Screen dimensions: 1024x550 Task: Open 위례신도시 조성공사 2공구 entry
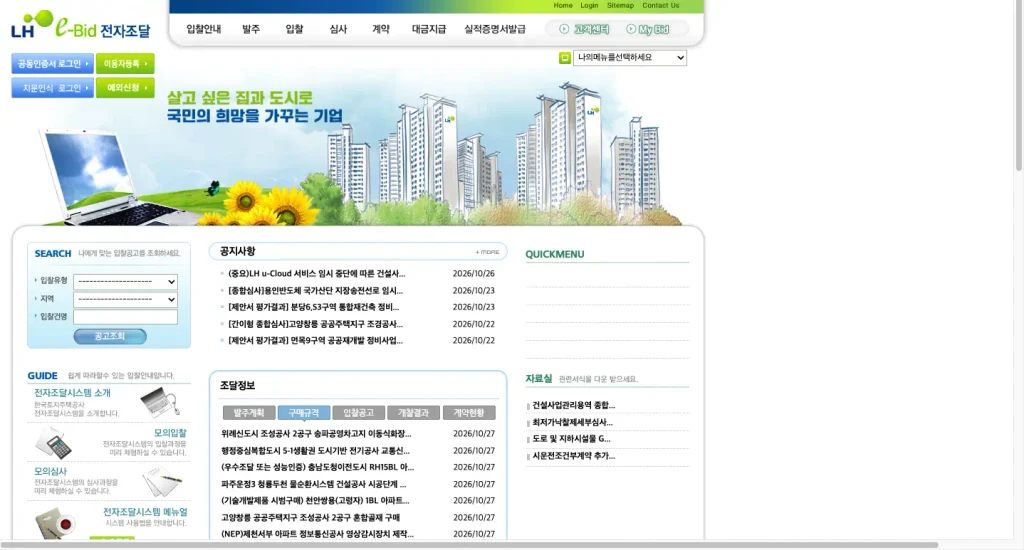[317, 434]
